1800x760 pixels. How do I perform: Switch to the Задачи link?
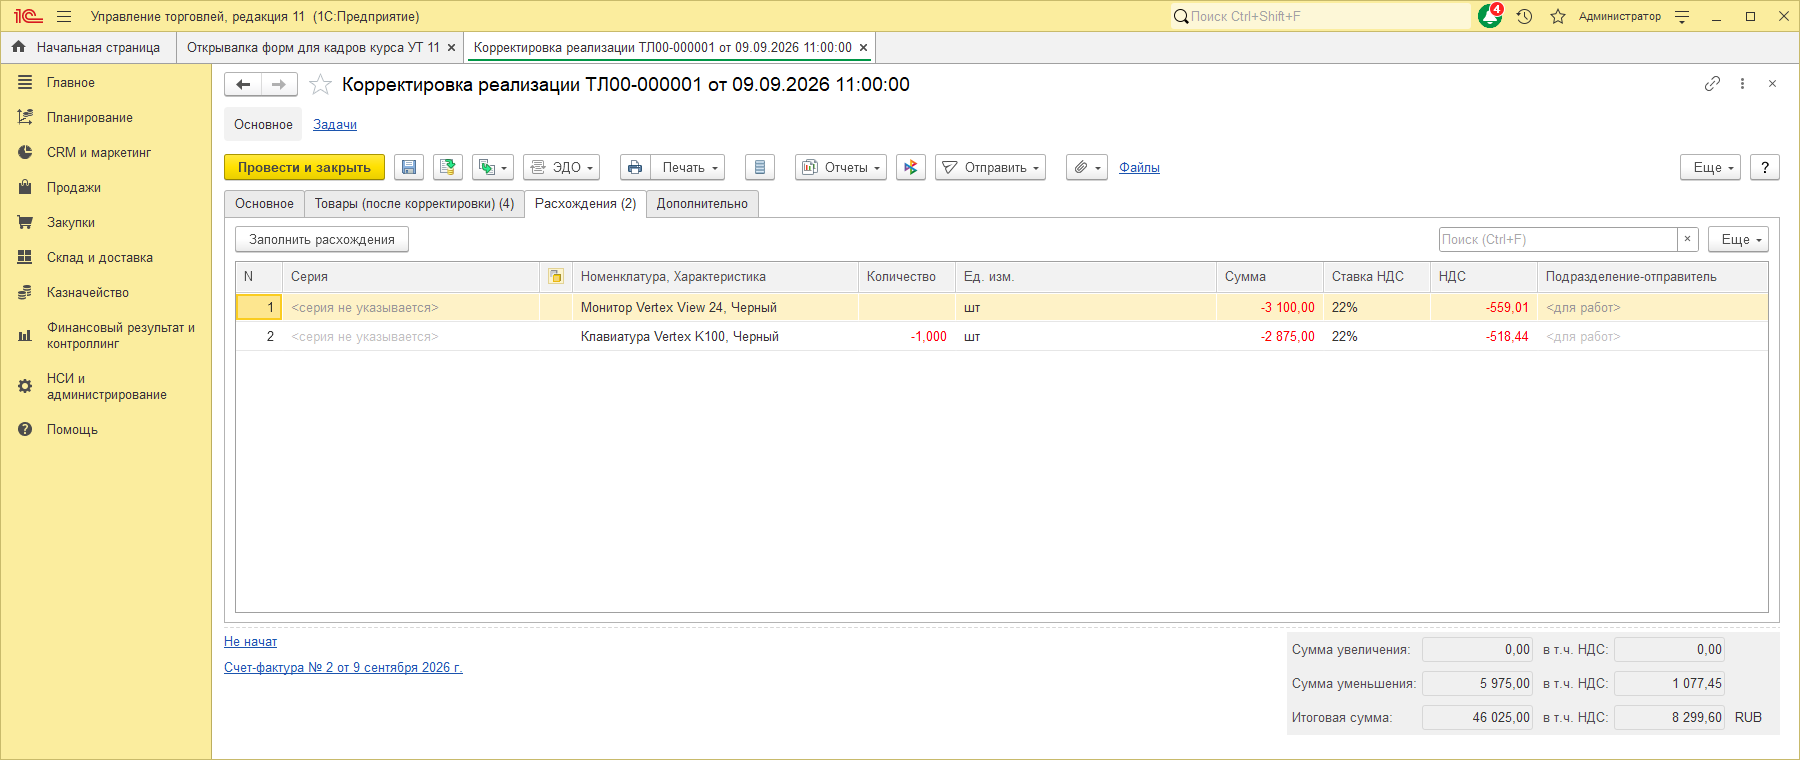335,125
